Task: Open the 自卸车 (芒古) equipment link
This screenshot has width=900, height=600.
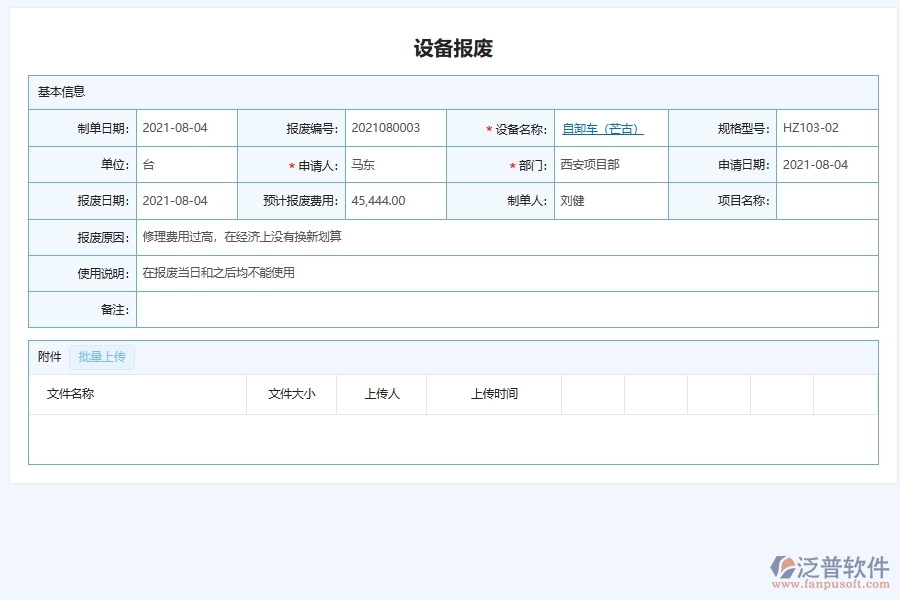Action: pyautogui.click(x=600, y=128)
